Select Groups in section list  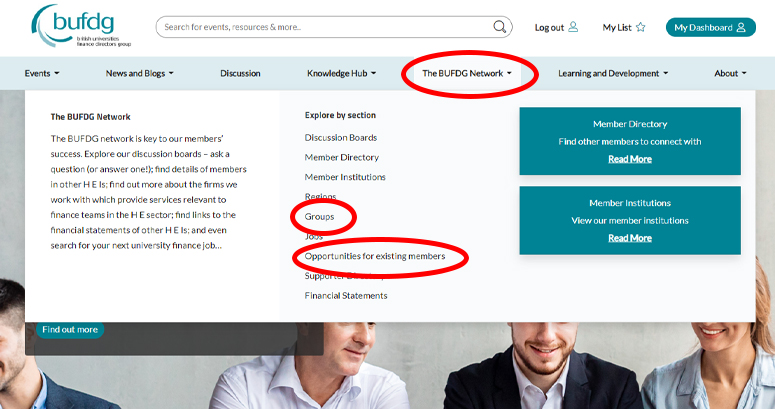click(319, 217)
